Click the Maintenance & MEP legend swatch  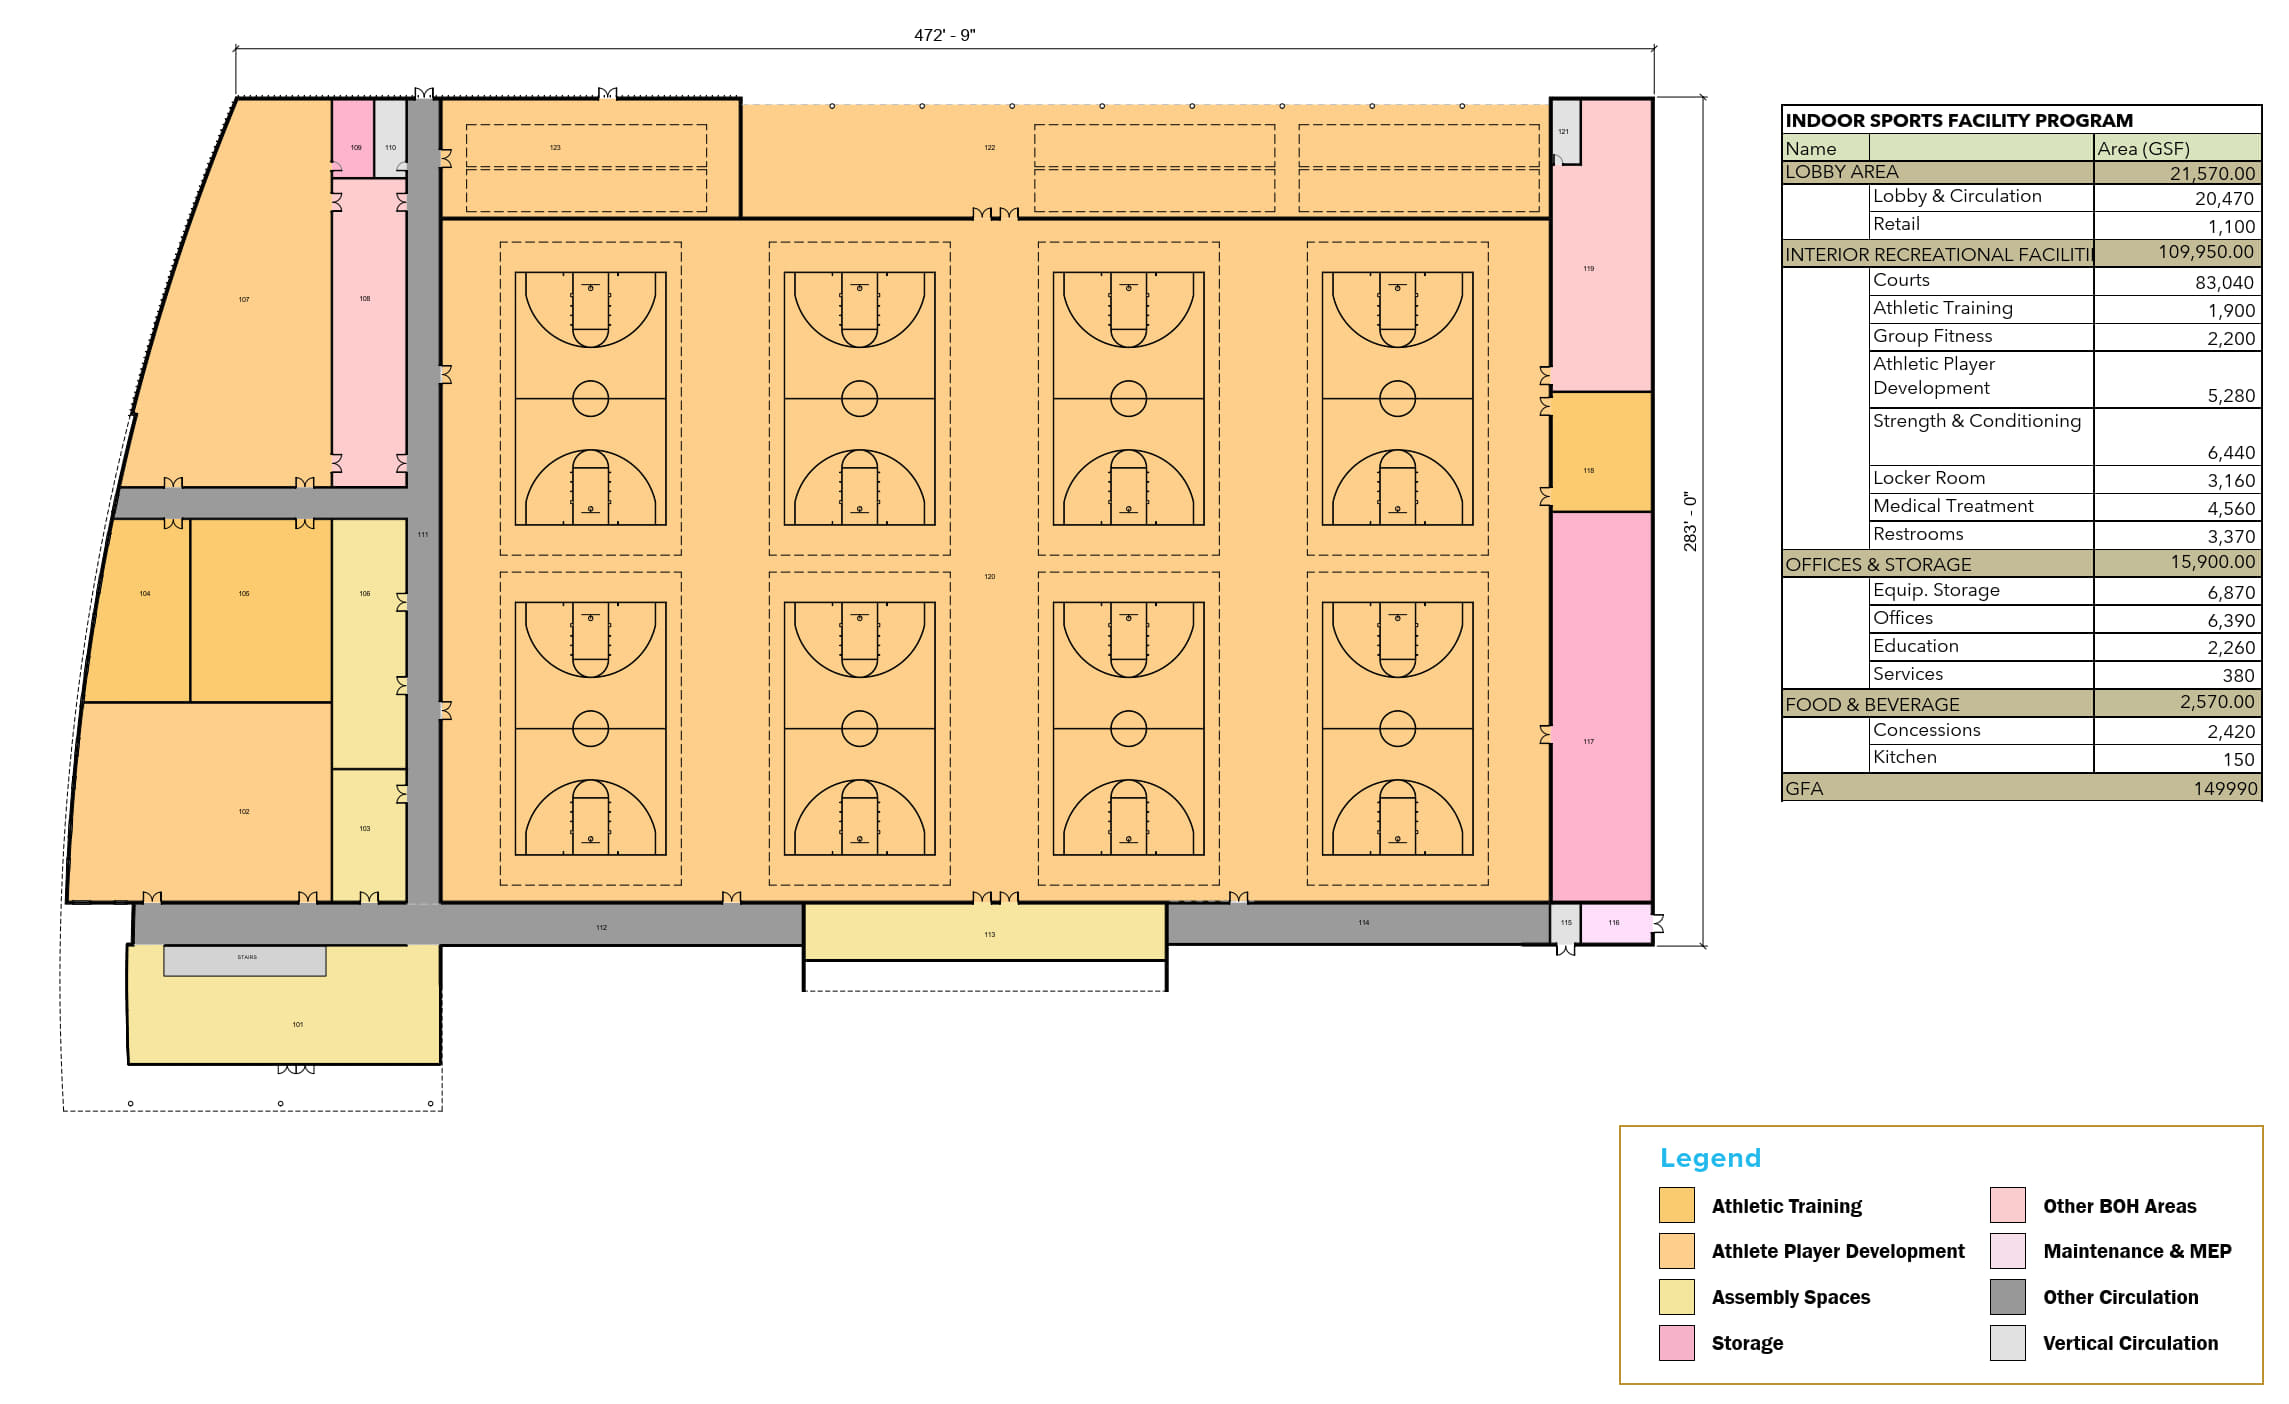point(2007,1251)
